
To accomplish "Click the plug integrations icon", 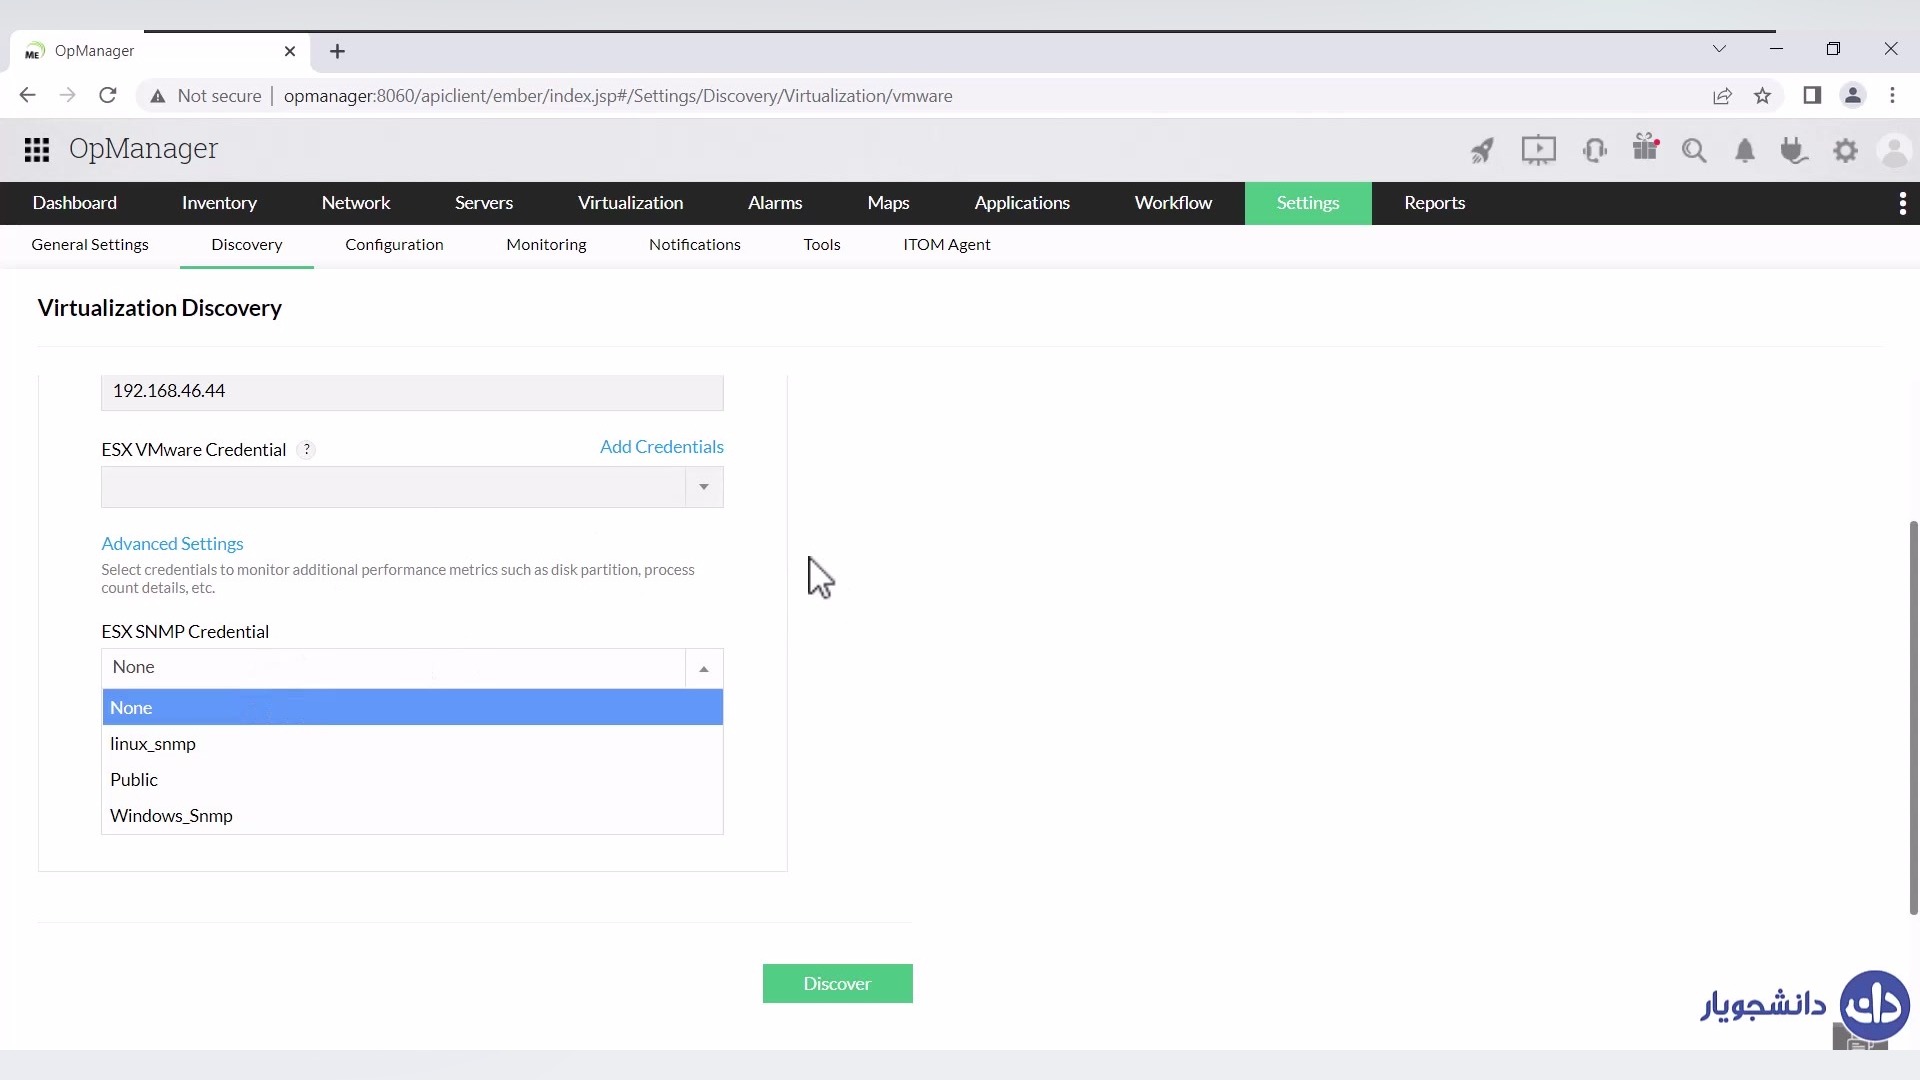I will [x=1794, y=151].
